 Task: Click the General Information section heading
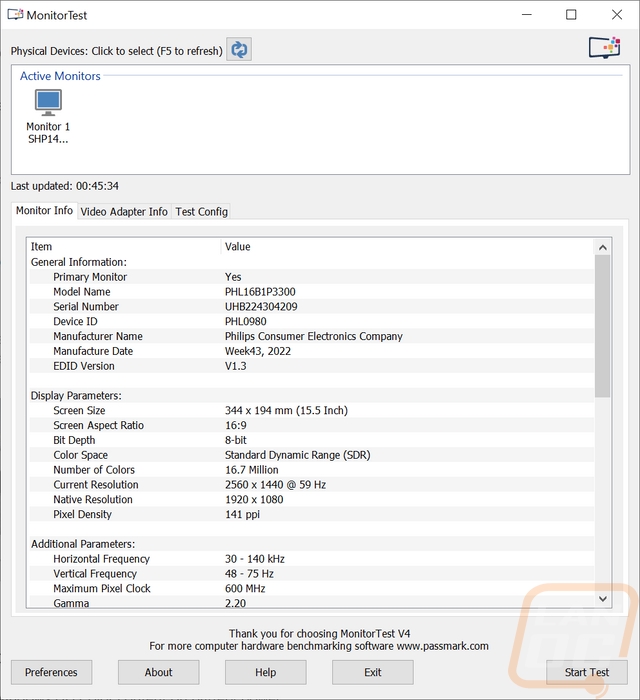coord(79,262)
